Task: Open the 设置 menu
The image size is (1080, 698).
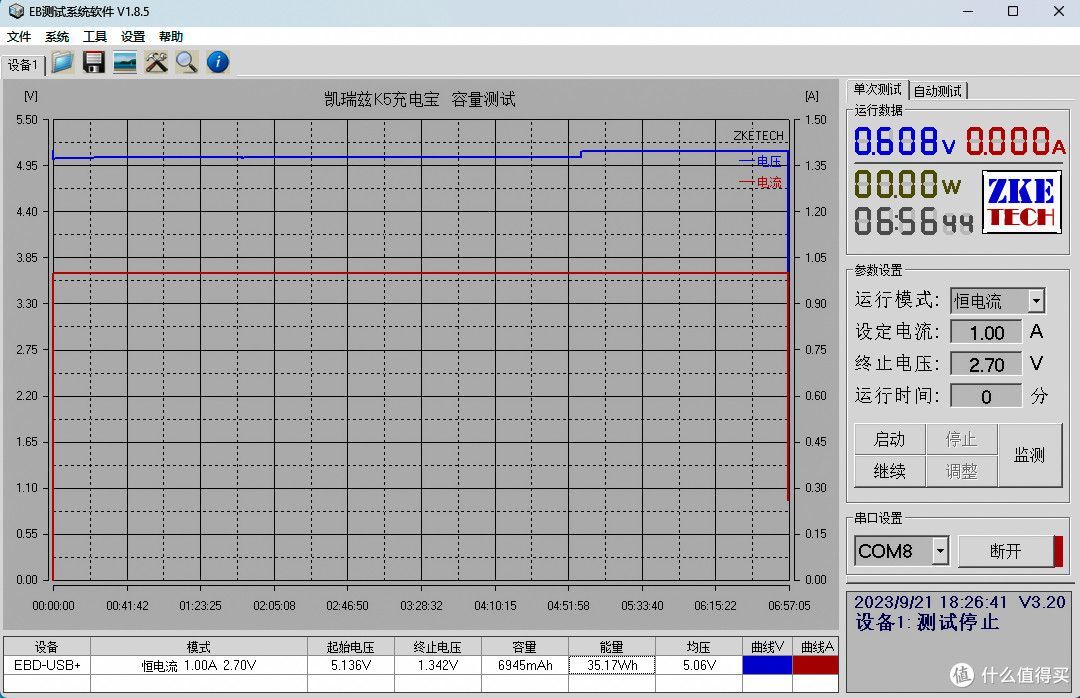Action: [133, 37]
